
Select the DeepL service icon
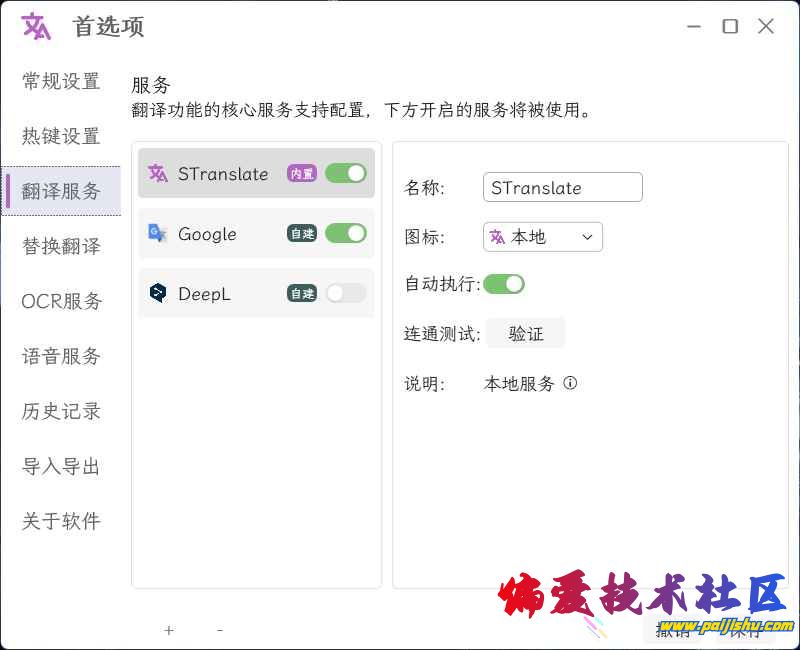click(157, 293)
